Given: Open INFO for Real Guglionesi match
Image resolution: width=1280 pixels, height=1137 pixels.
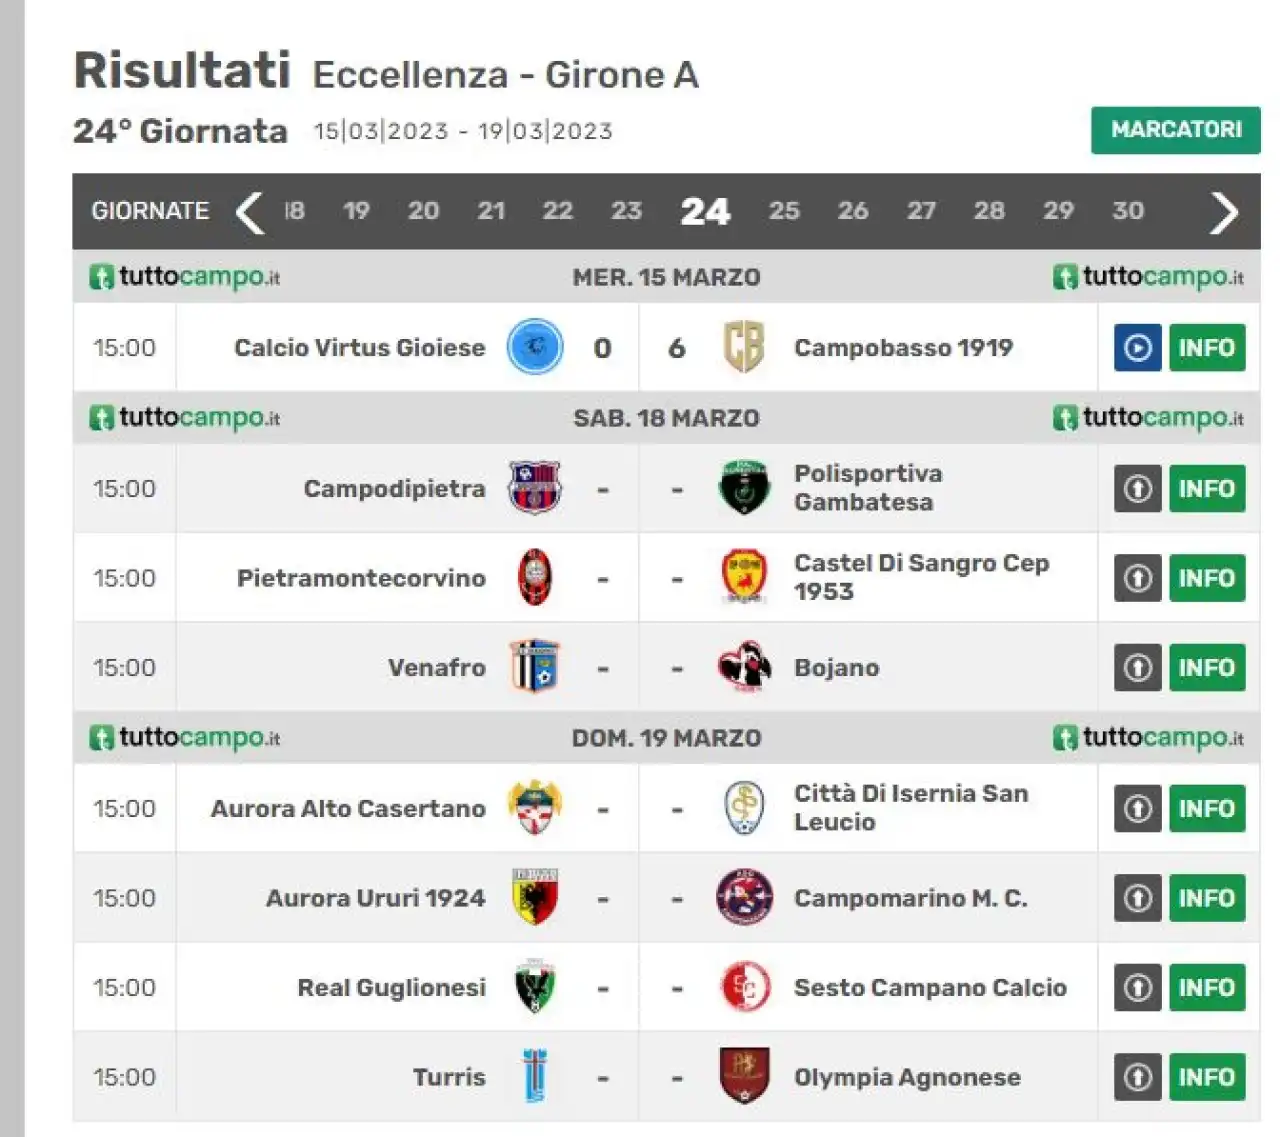Looking at the screenshot, I should click(x=1207, y=988).
